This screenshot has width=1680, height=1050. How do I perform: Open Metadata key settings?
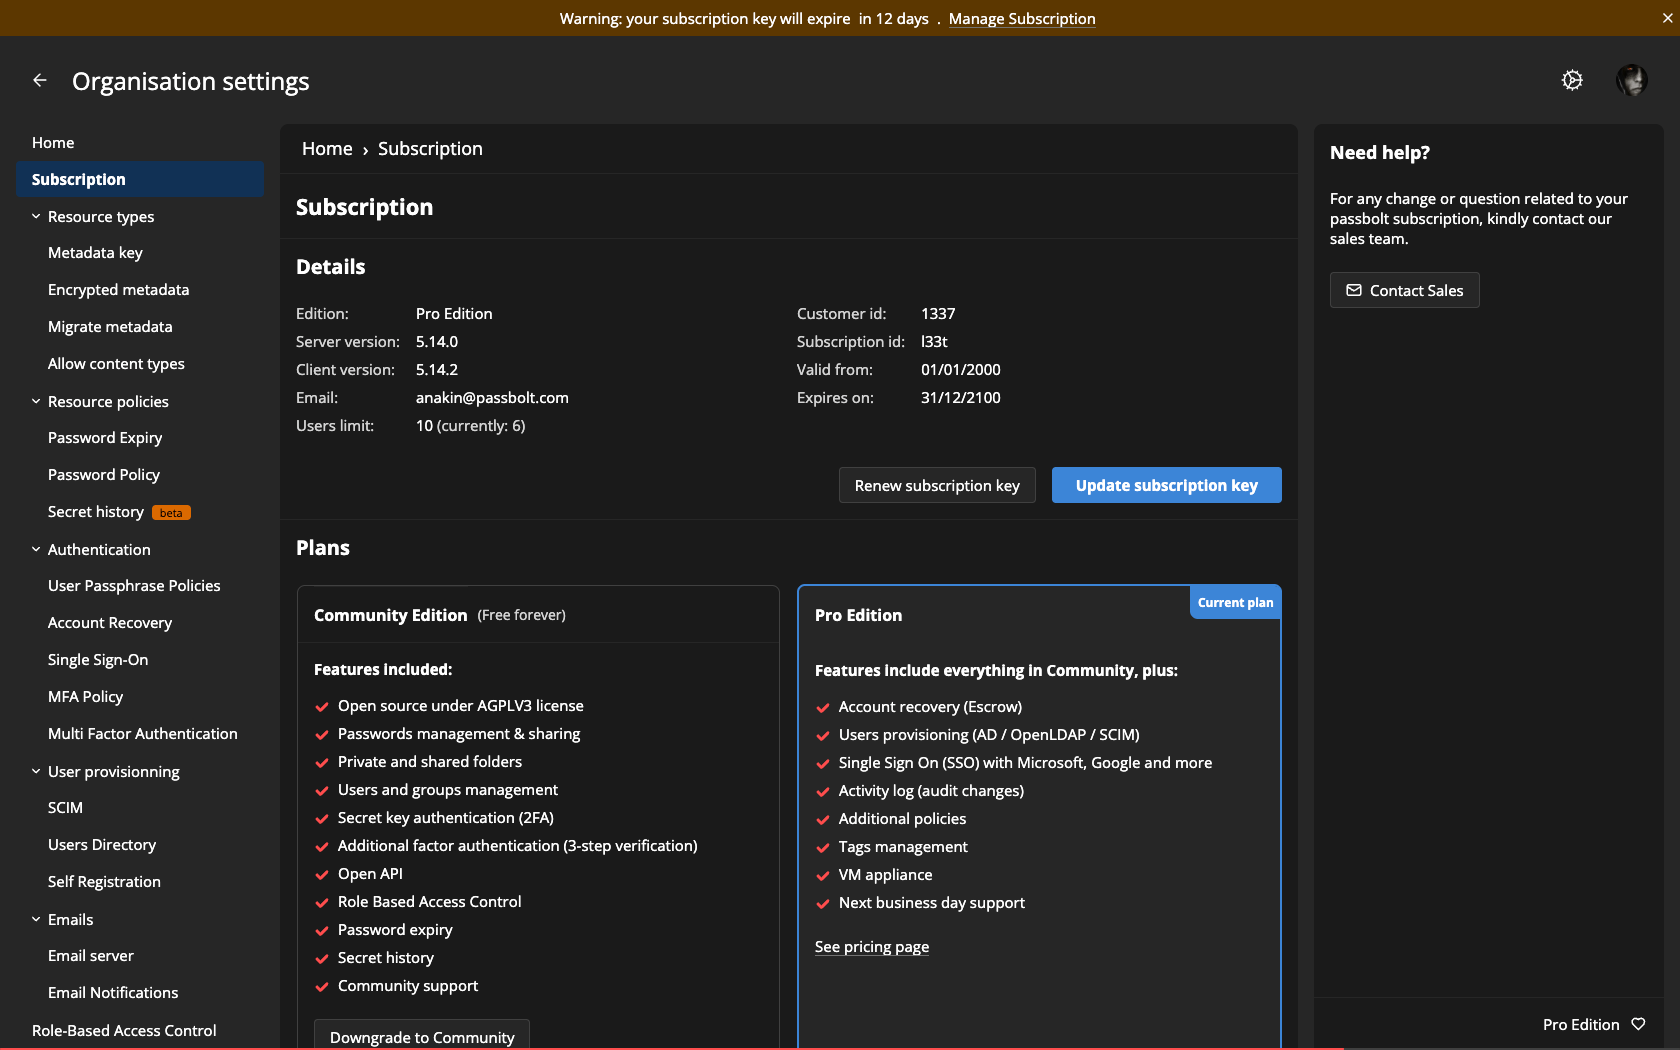(95, 253)
